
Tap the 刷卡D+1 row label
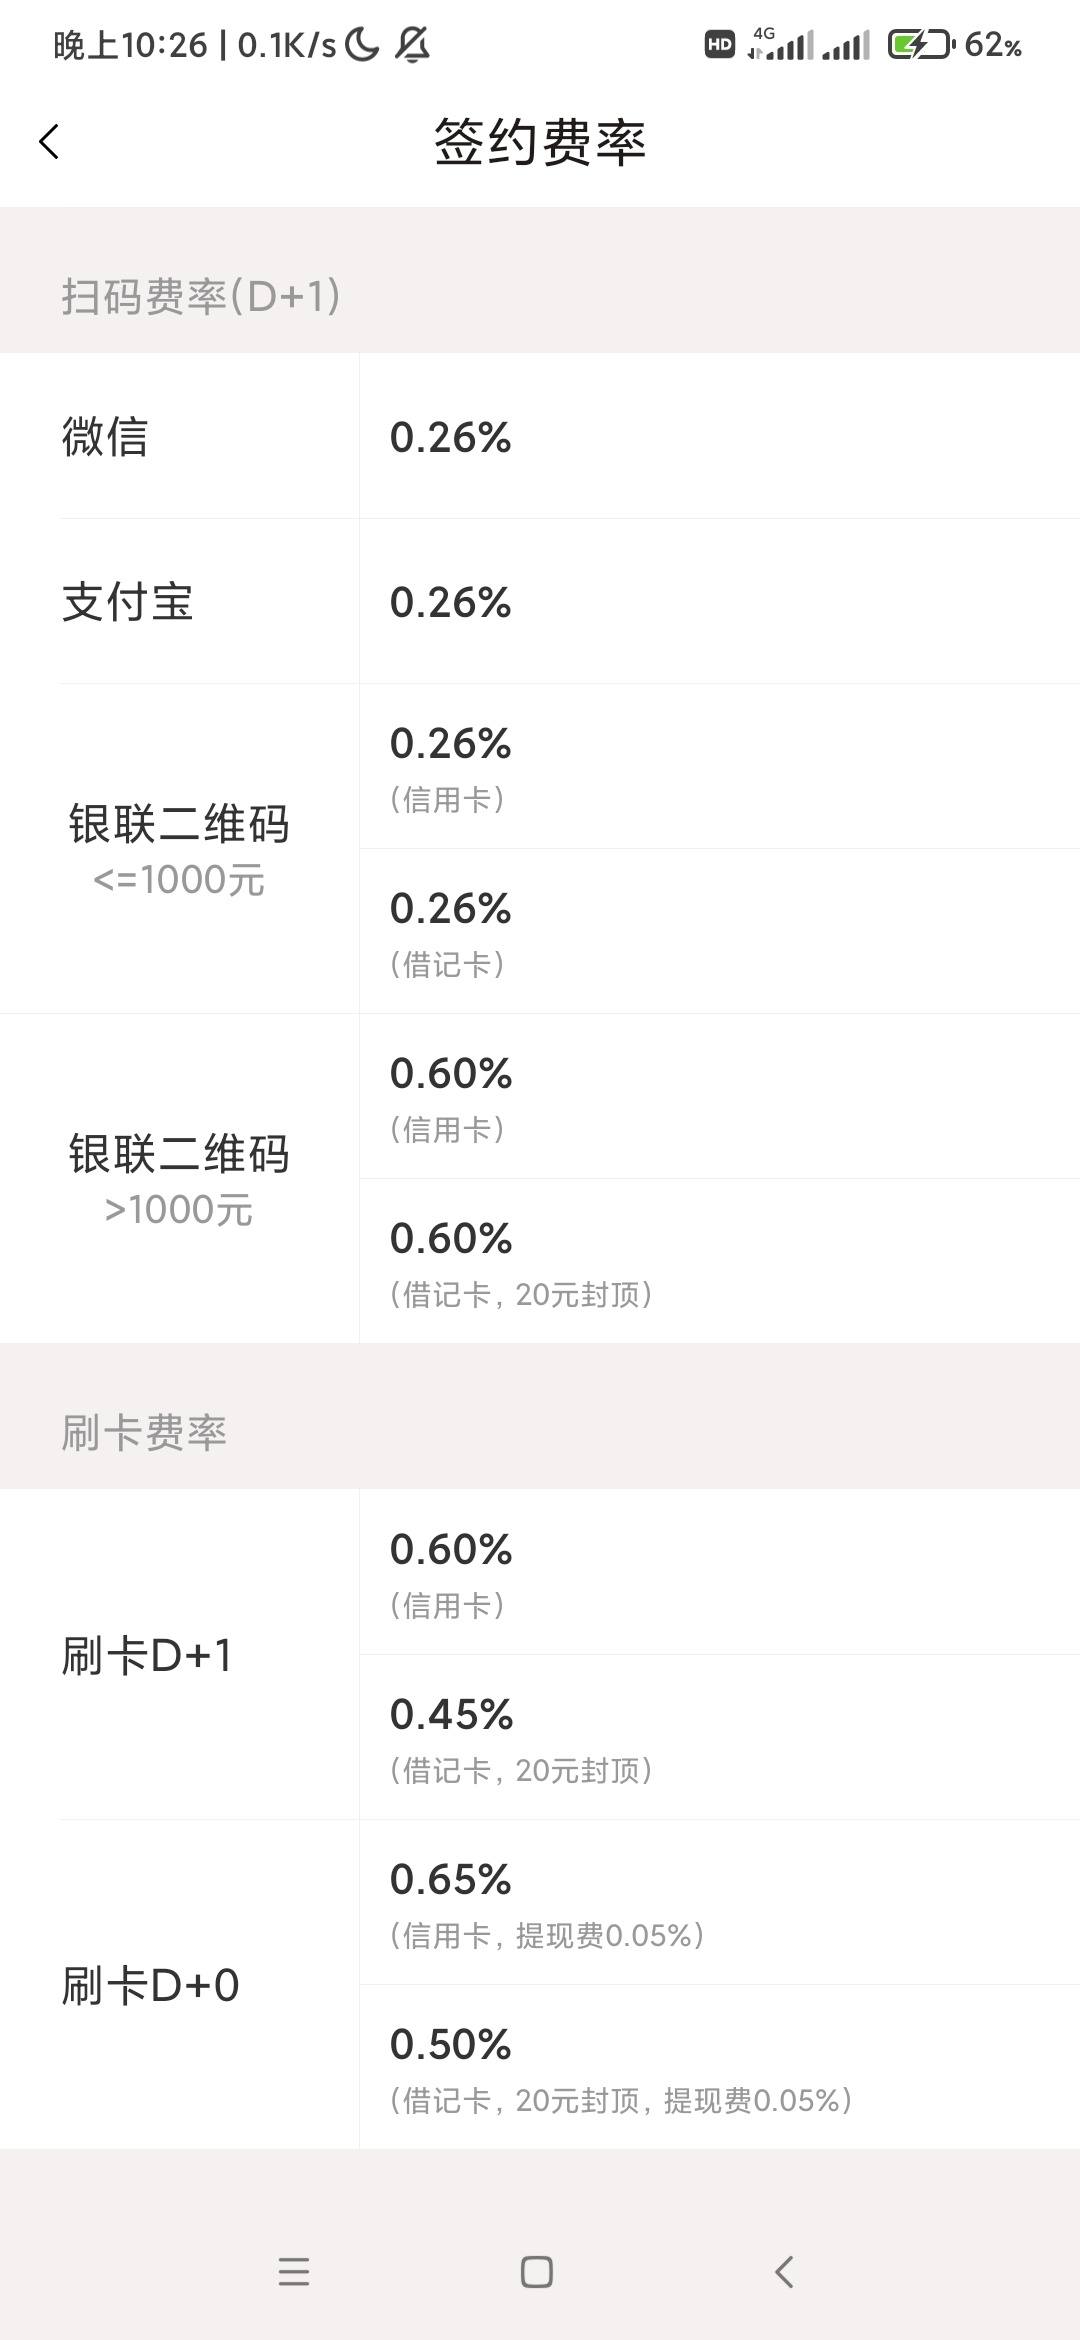[148, 1655]
